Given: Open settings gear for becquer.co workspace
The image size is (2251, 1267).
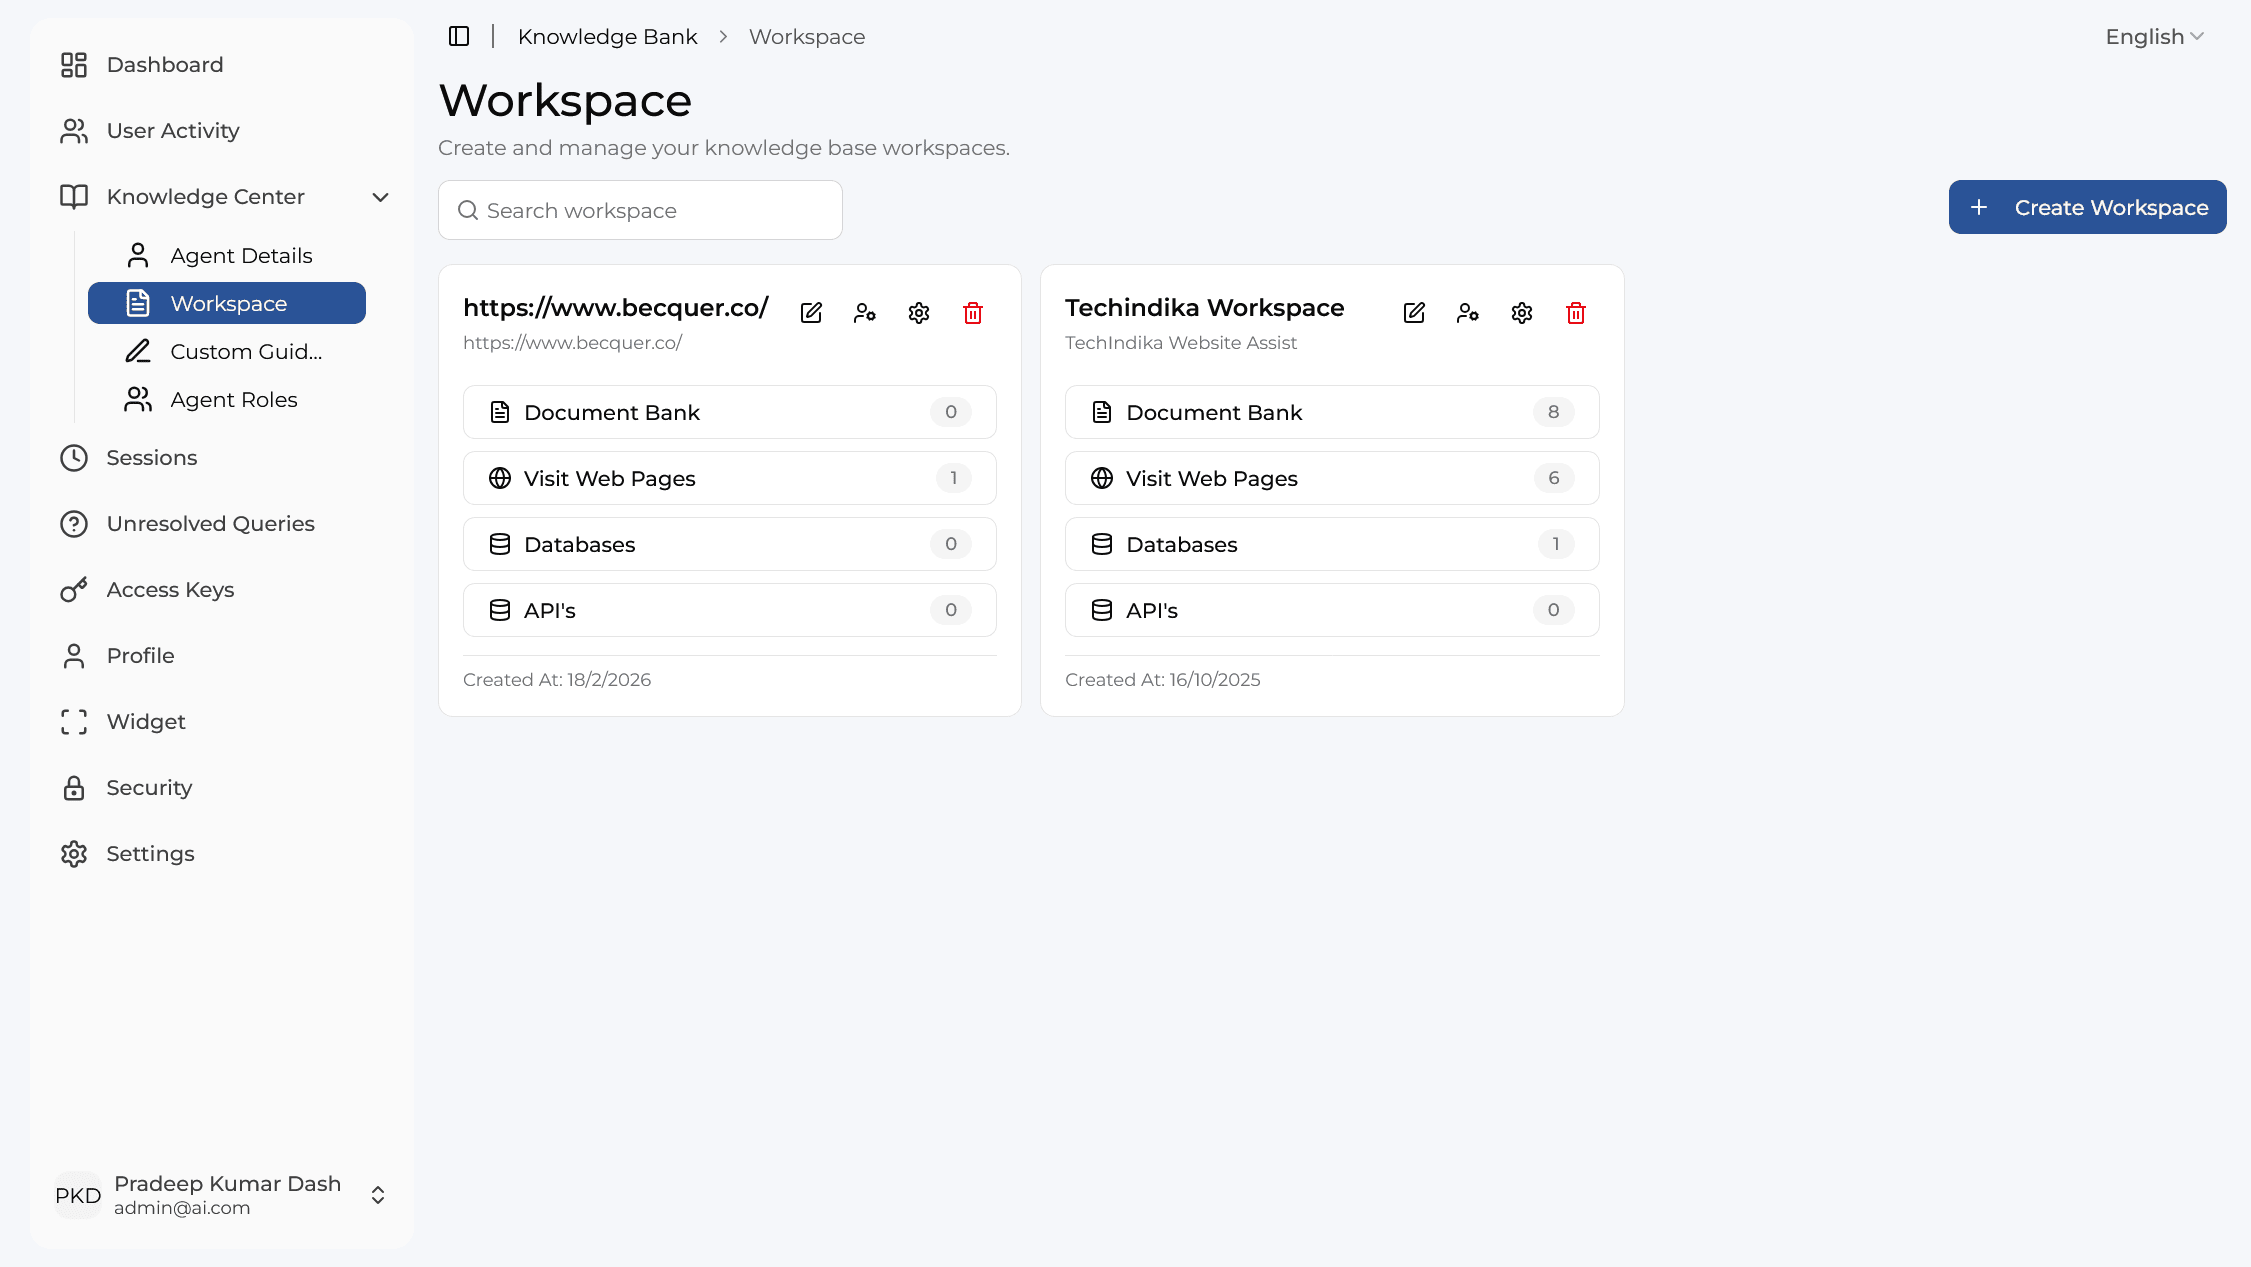Looking at the screenshot, I should (x=919, y=313).
